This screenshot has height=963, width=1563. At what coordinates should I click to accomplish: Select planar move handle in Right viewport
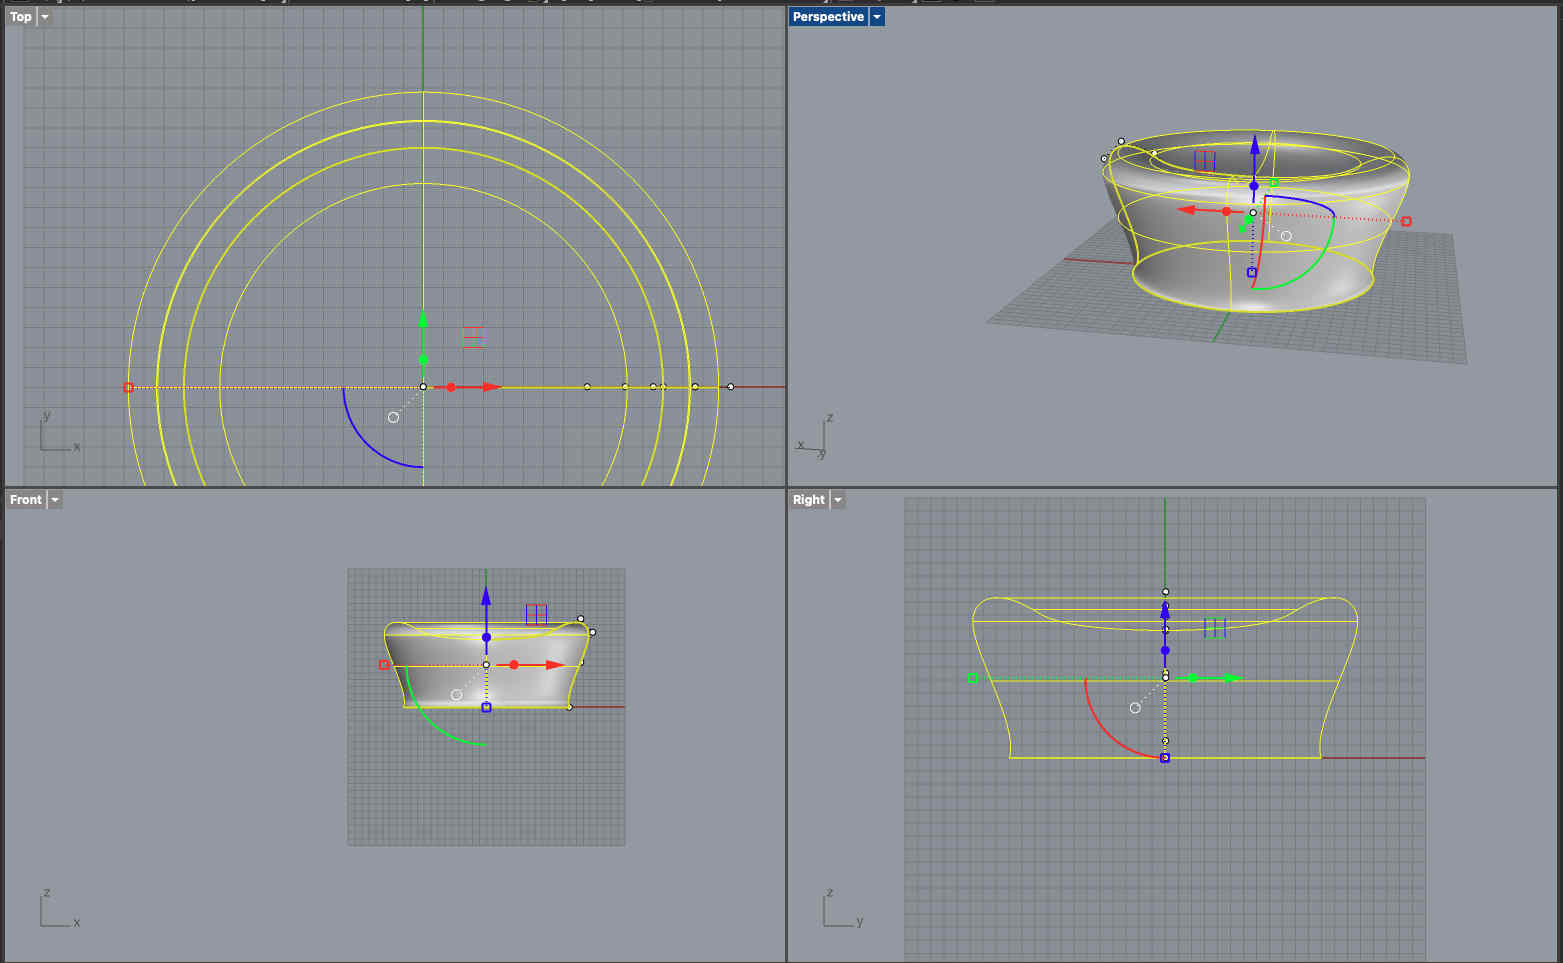tap(1216, 628)
